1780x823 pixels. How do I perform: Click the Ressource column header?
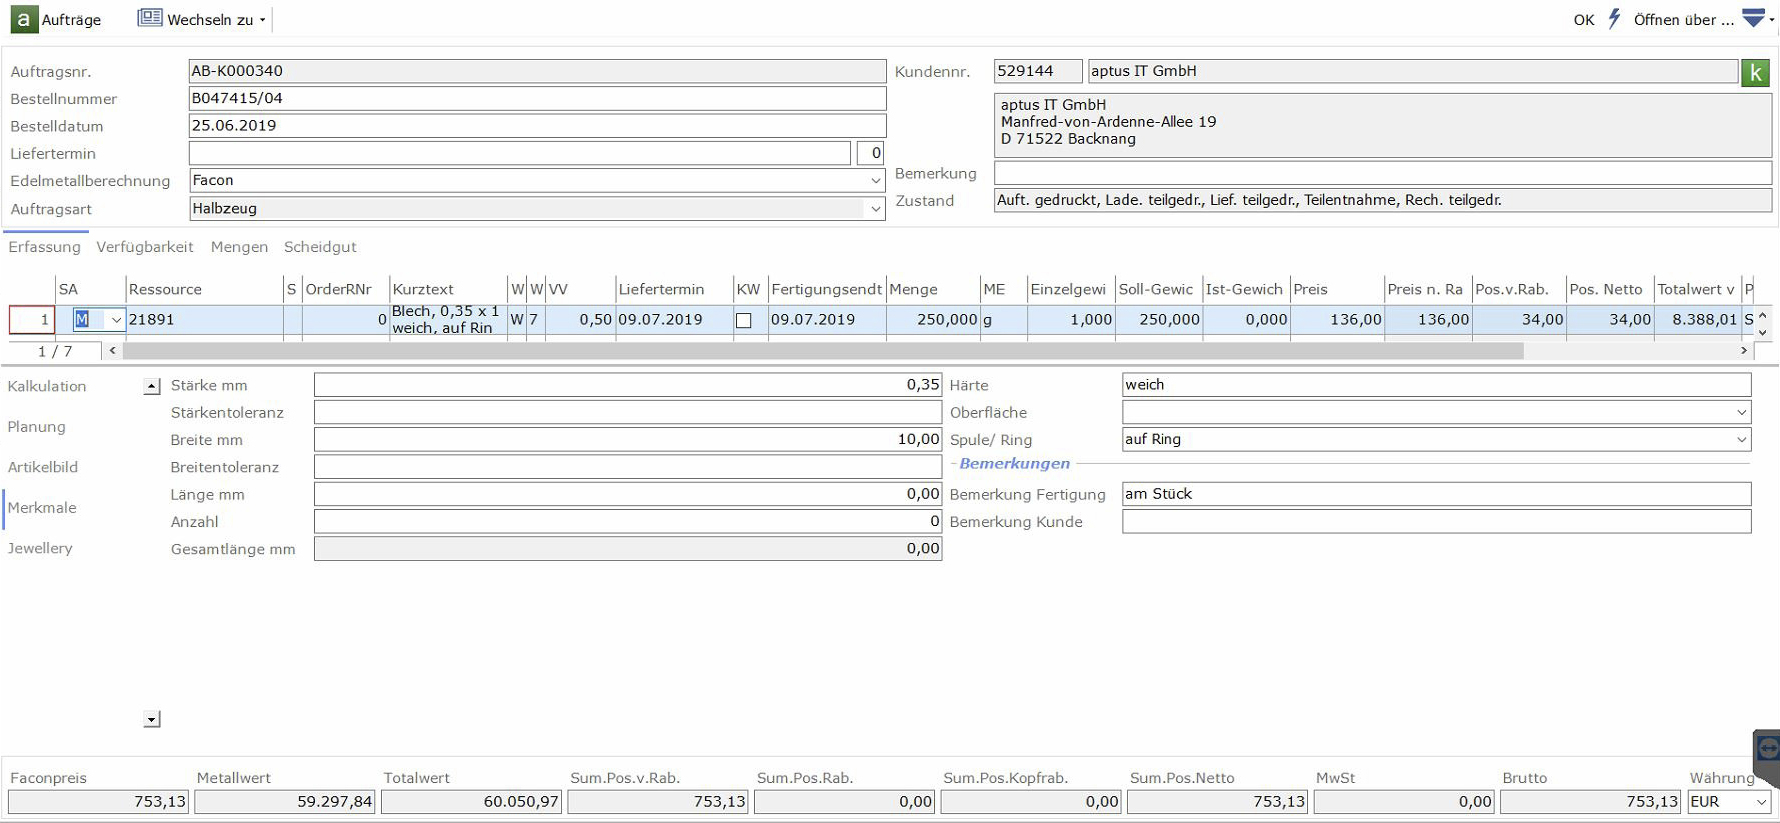(204, 289)
